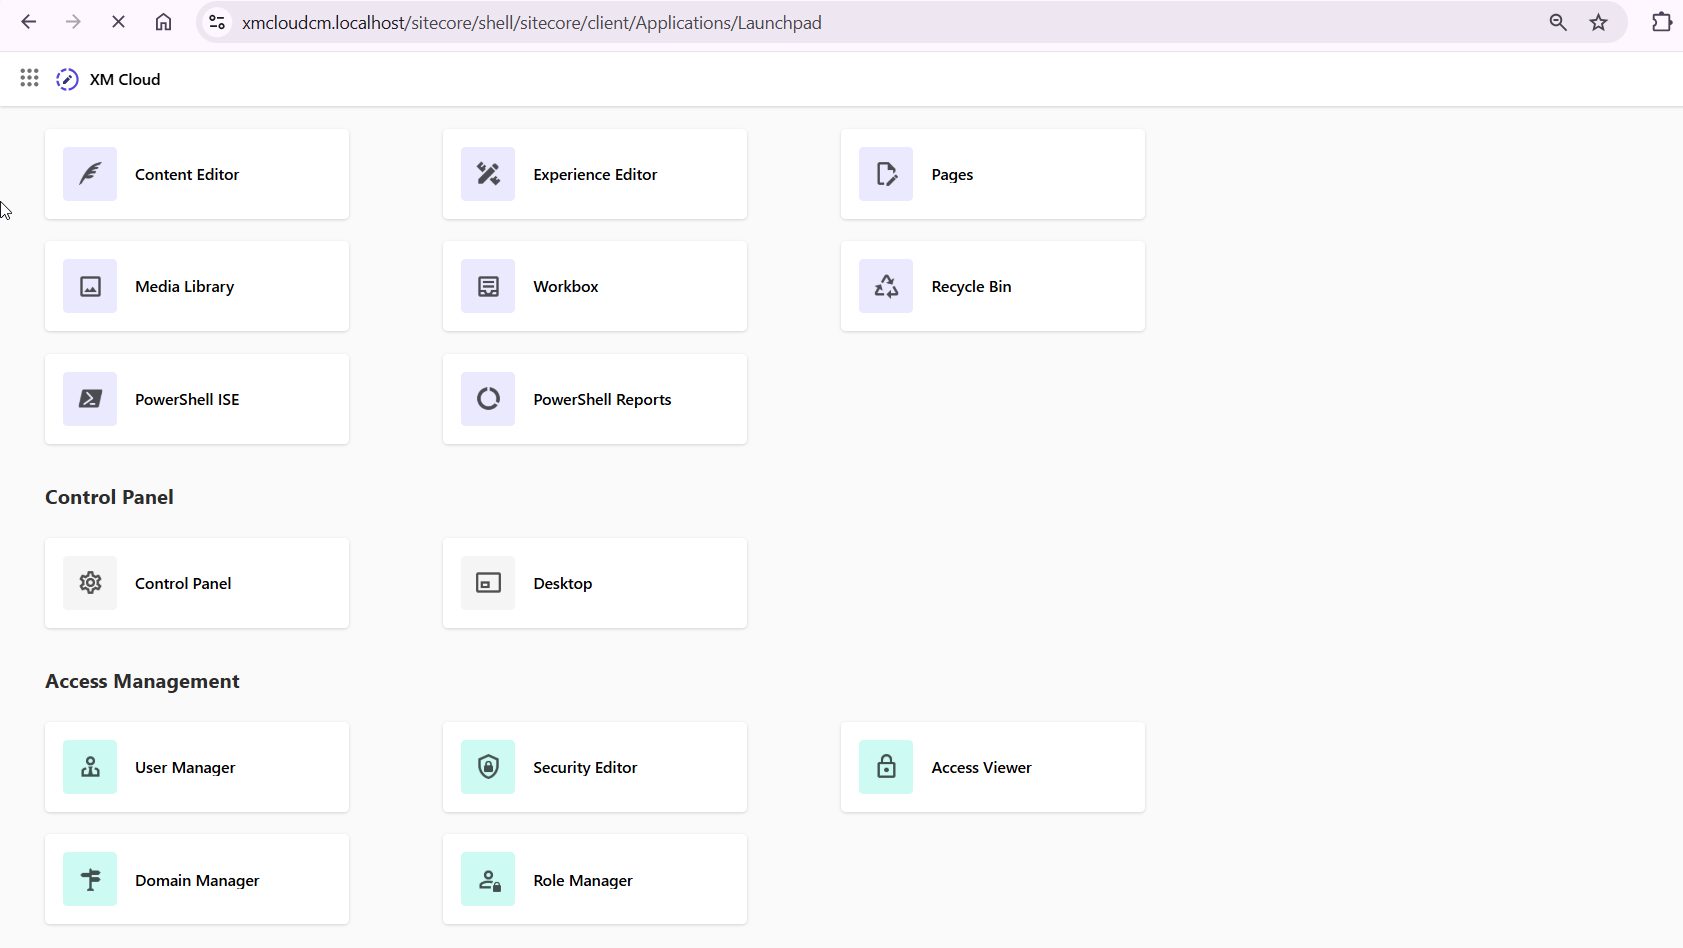The image size is (1683, 948).
Task: Launch Experience Editor via its wand icon
Action: pyautogui.click(x=488, y=174)
